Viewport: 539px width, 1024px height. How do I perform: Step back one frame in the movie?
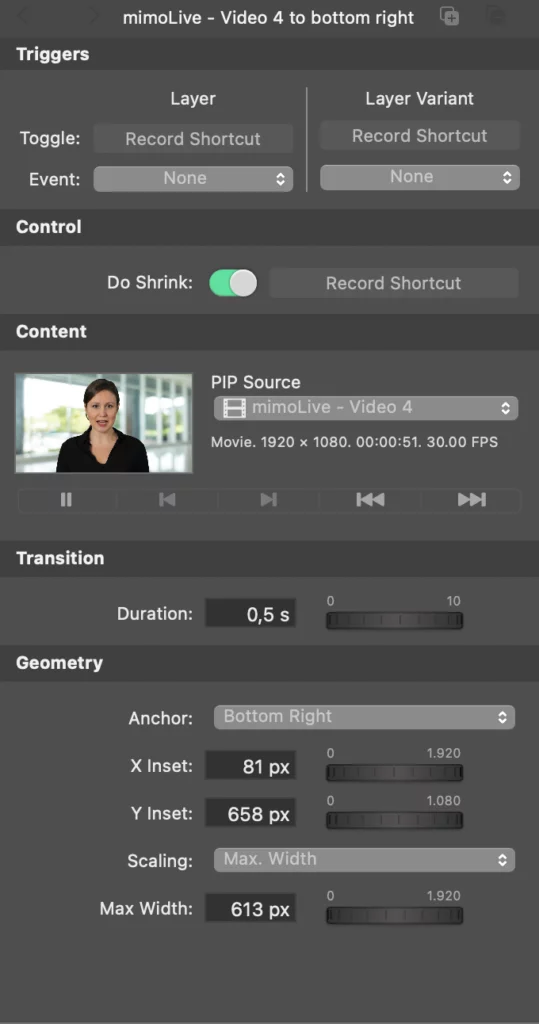[167, 500]
